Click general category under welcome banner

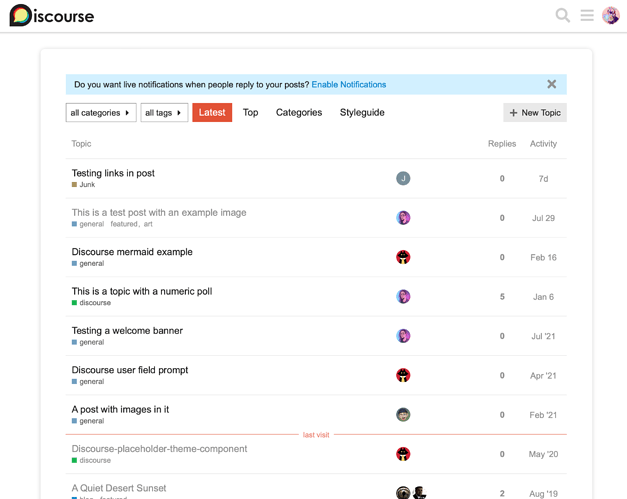[88, 342]
